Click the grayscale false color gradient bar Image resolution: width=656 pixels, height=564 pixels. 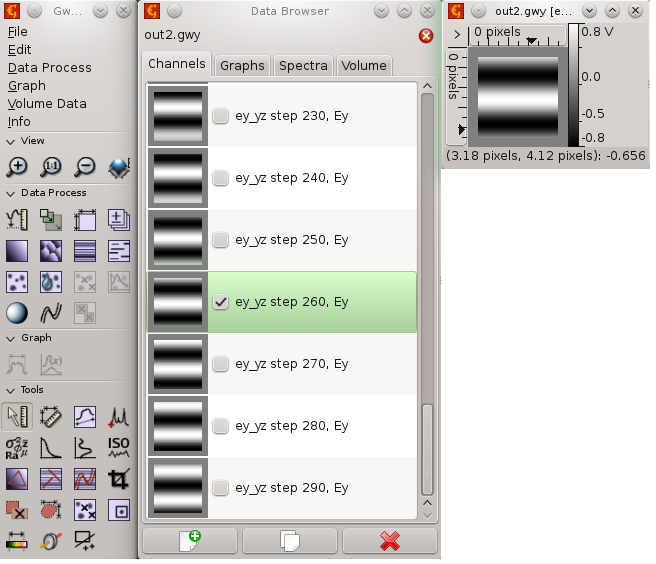573,85
